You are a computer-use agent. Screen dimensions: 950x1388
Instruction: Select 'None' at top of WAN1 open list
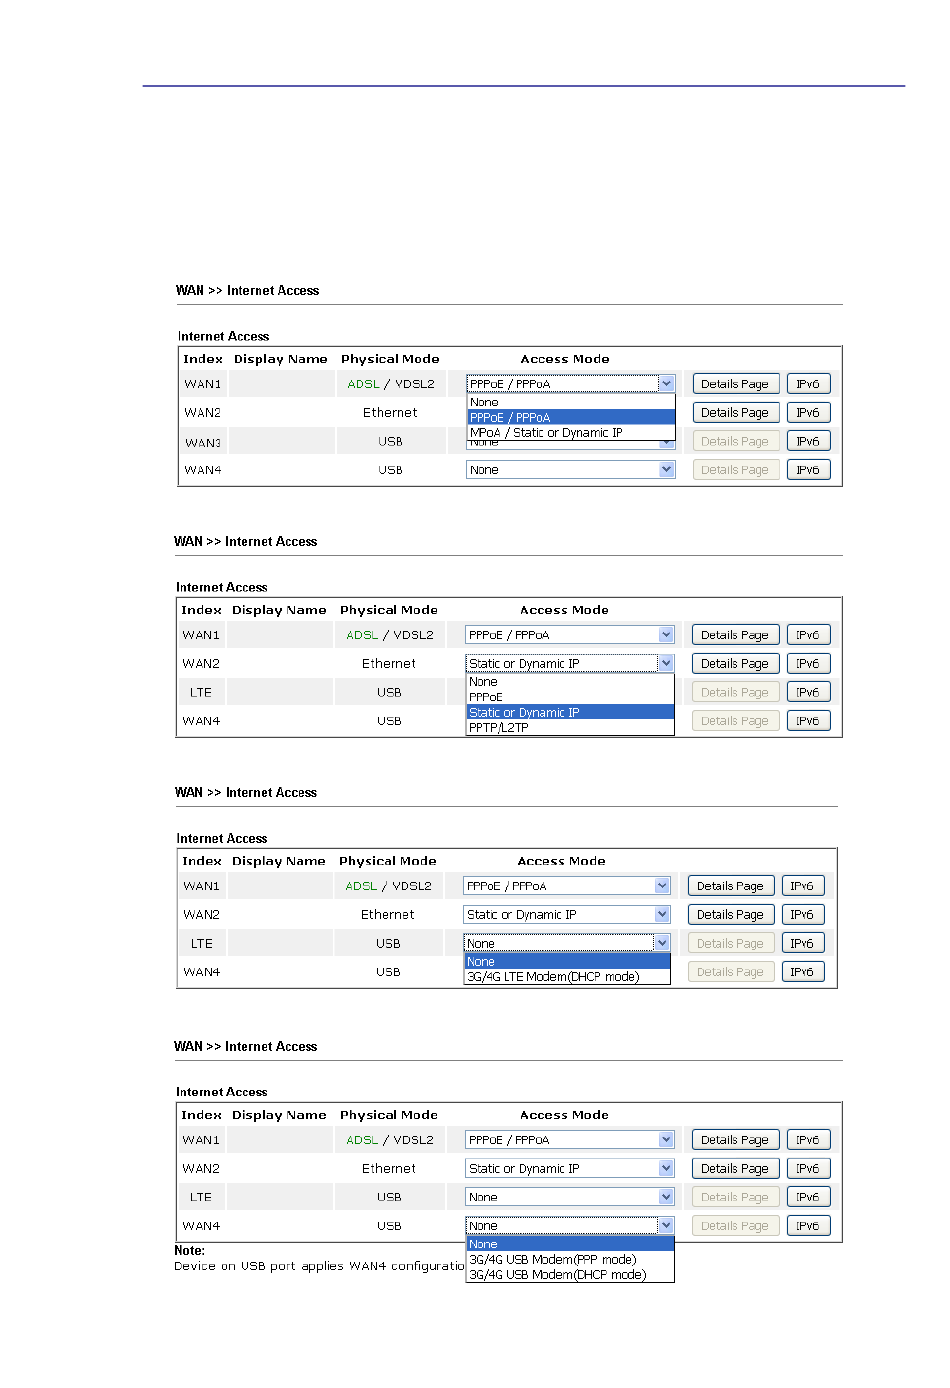[x=571, y=402]
